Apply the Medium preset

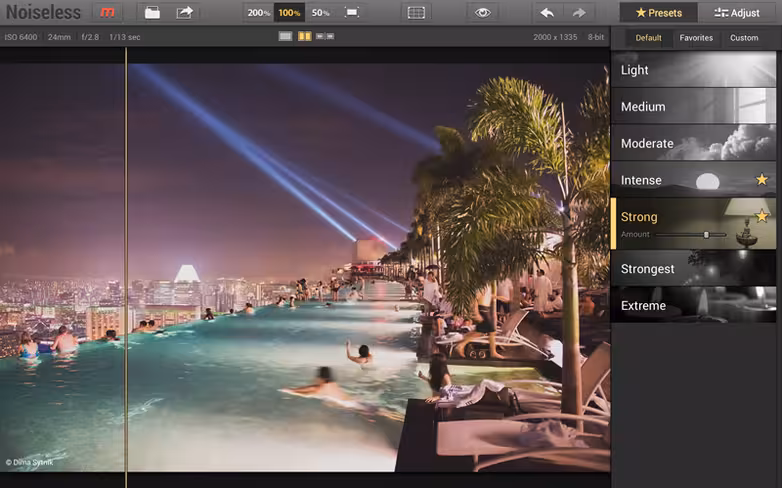point(694,106)
